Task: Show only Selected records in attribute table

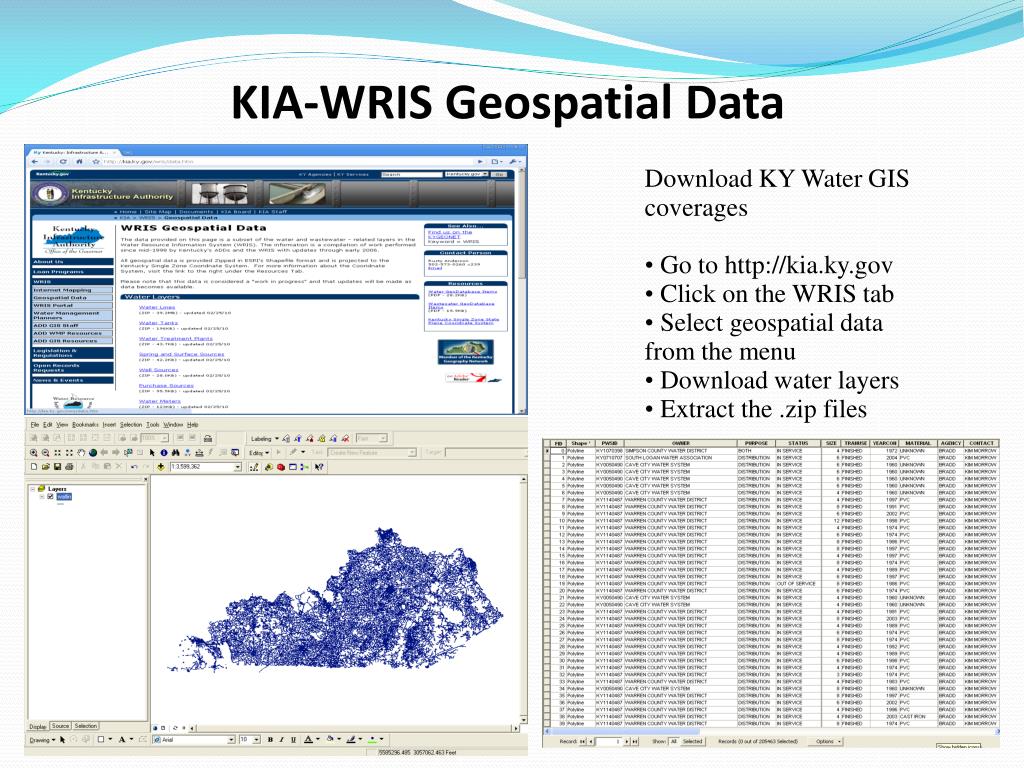Action: click(692, 741)
